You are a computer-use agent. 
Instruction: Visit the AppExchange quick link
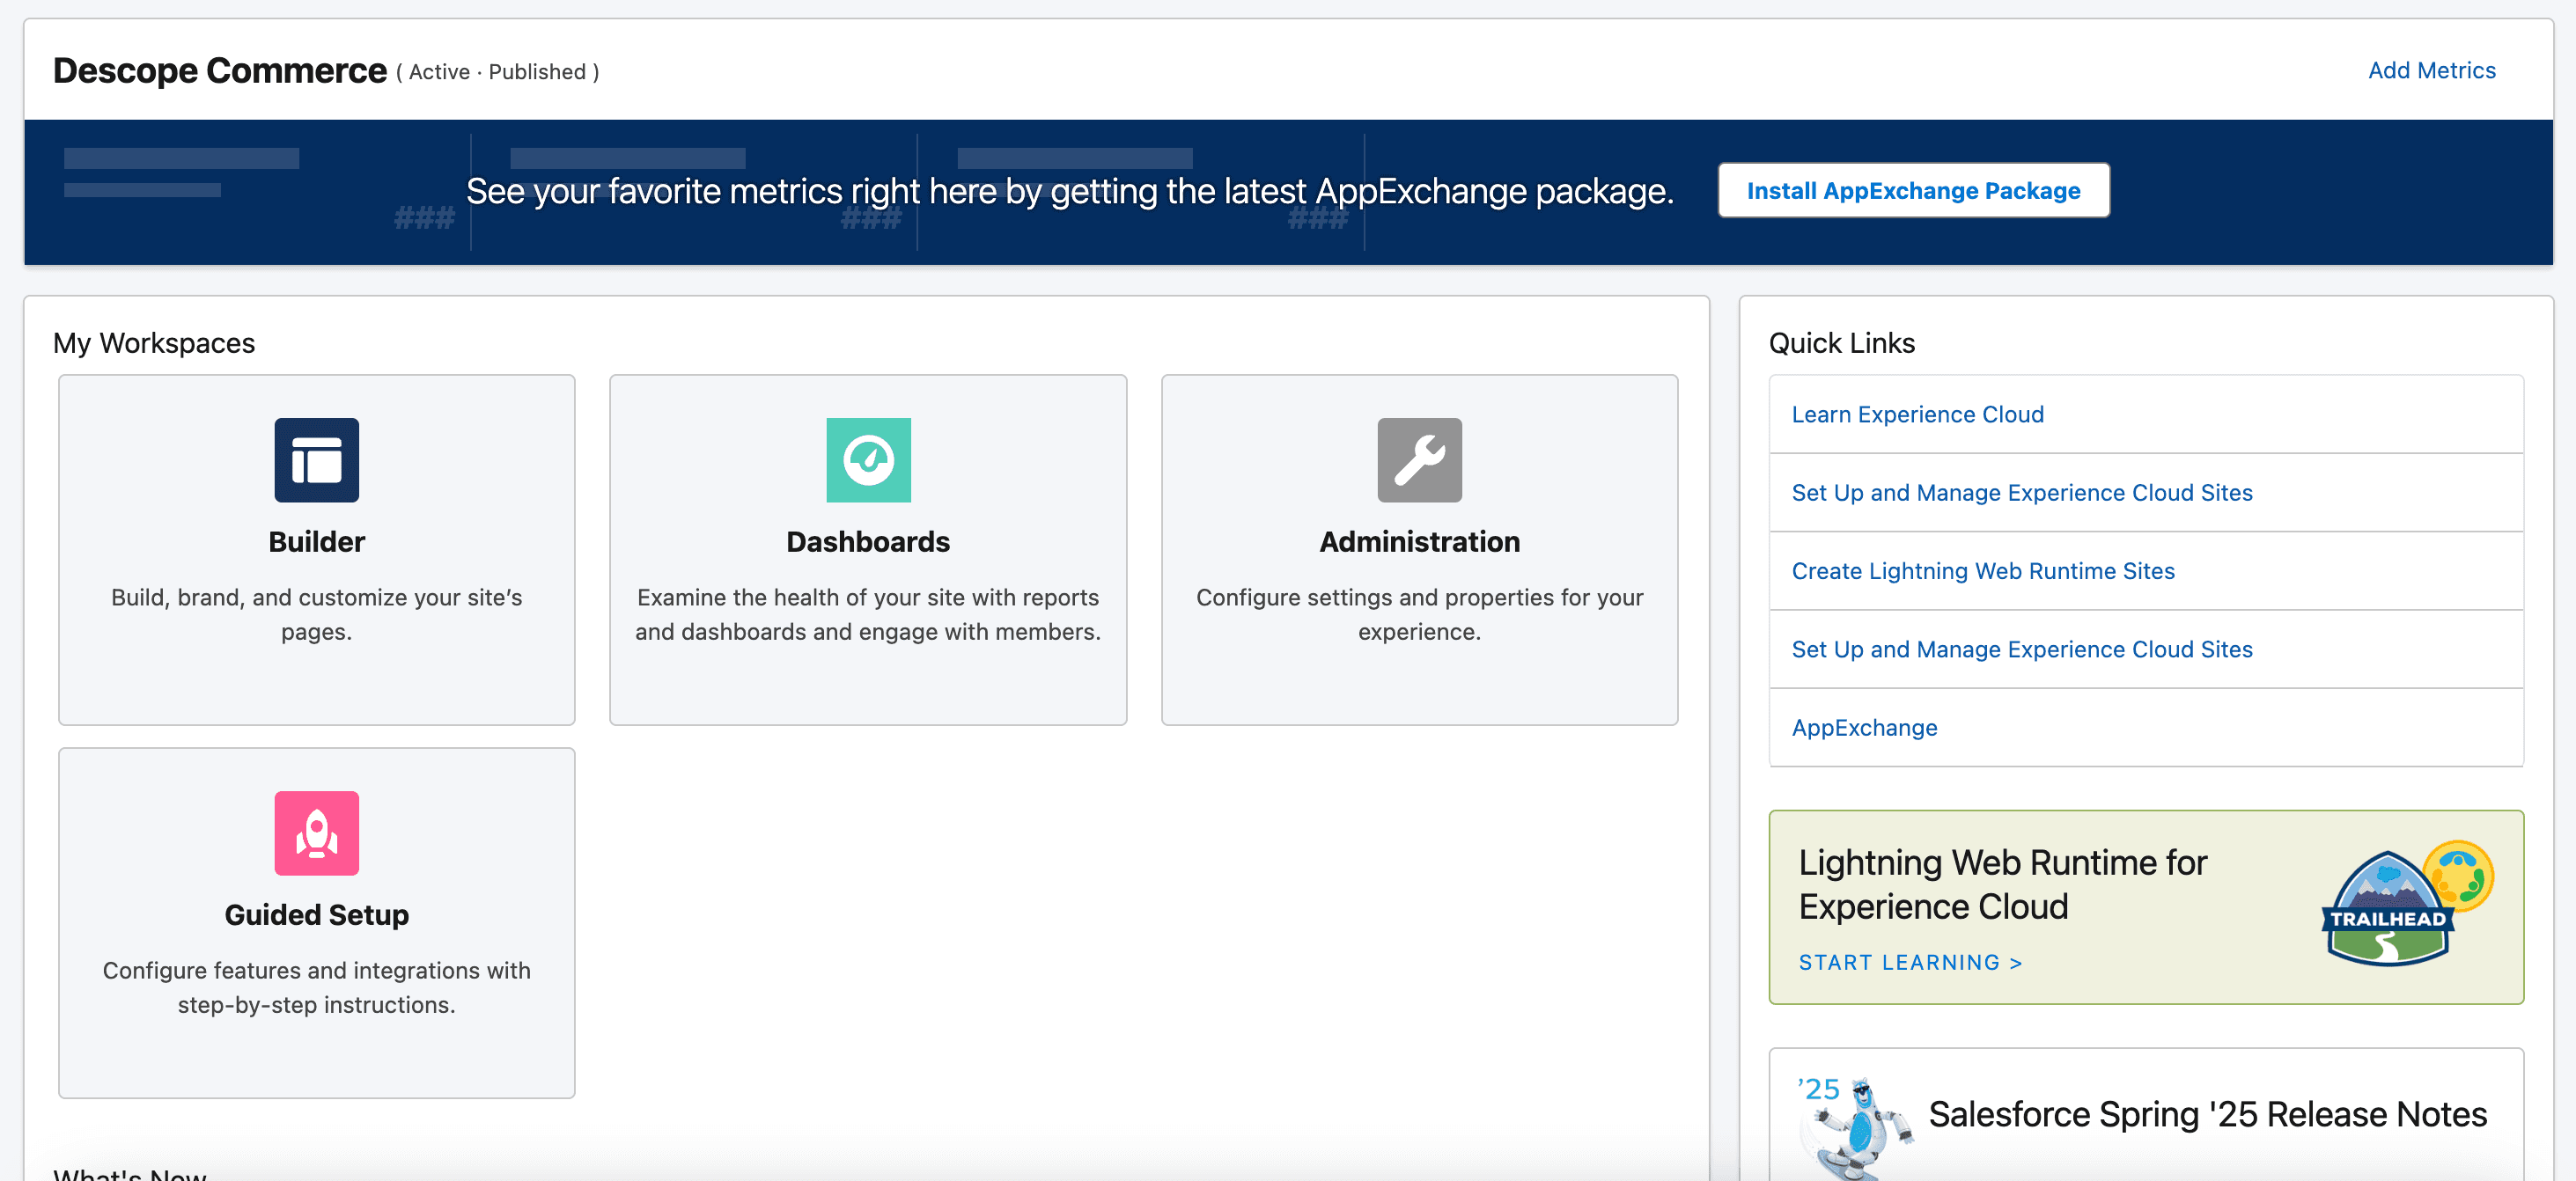1864,727
